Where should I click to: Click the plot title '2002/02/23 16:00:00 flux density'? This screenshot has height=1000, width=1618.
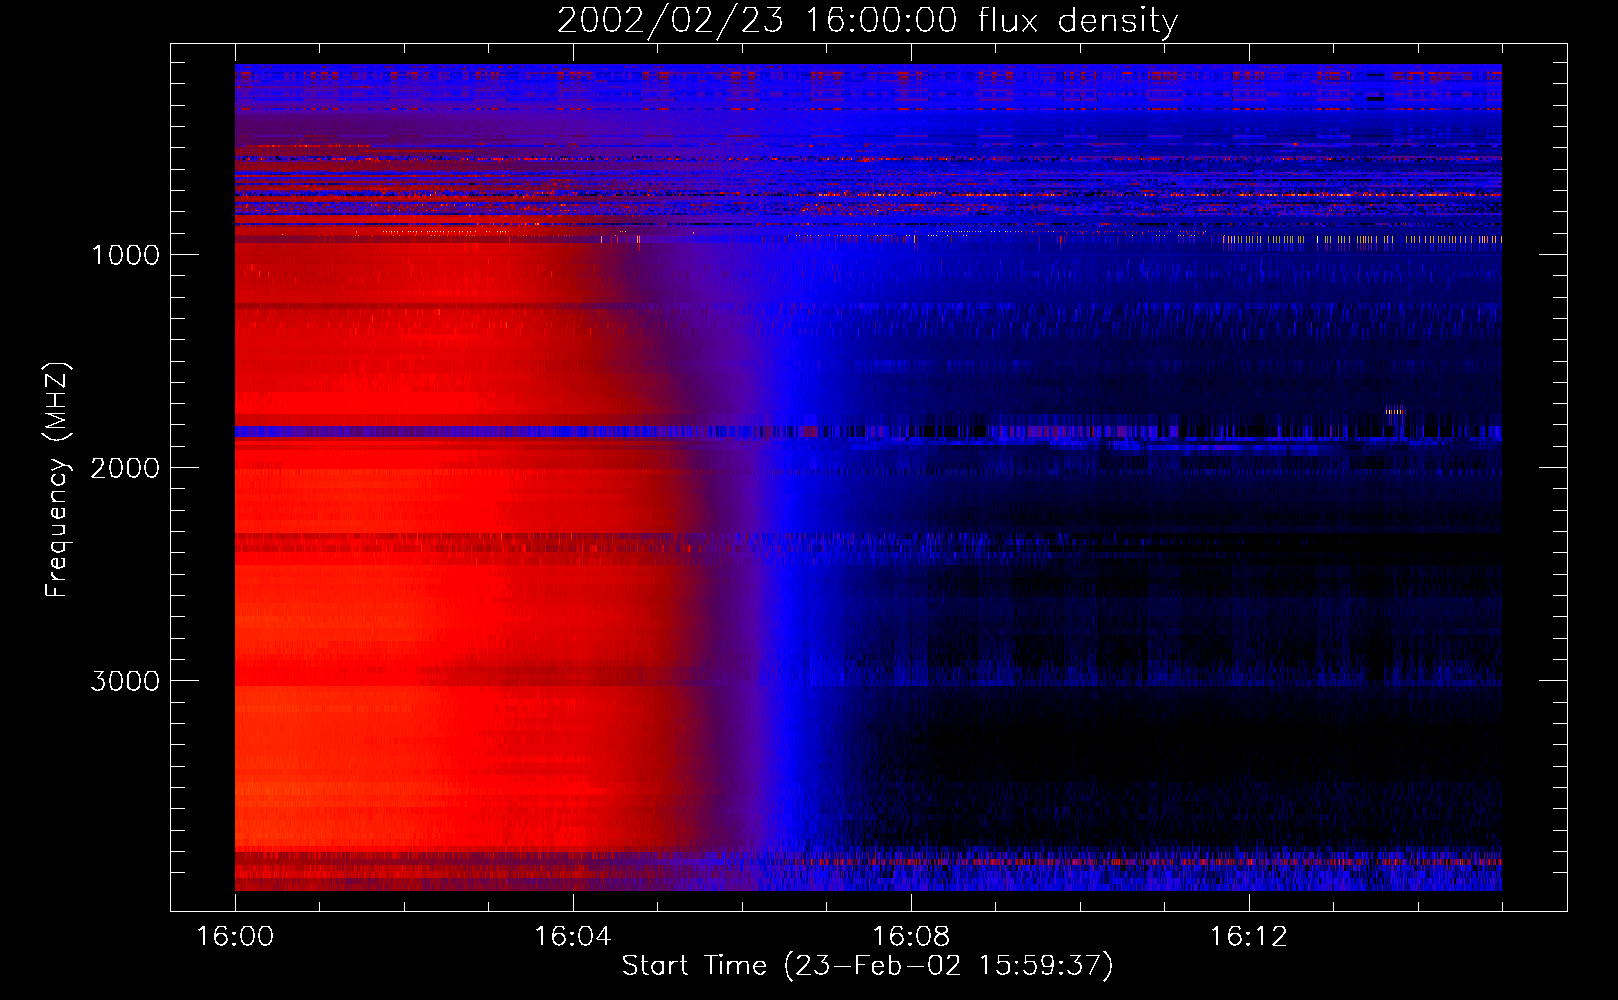(867, 20)
